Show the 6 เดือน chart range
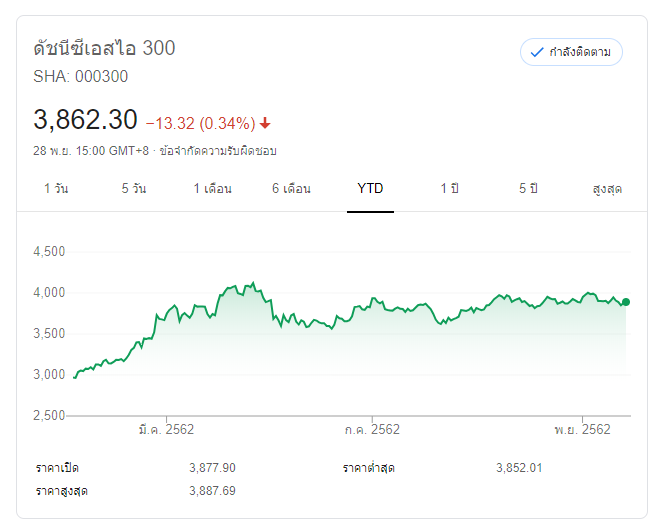This screenshot has width=658, height=531. point(291,189)
